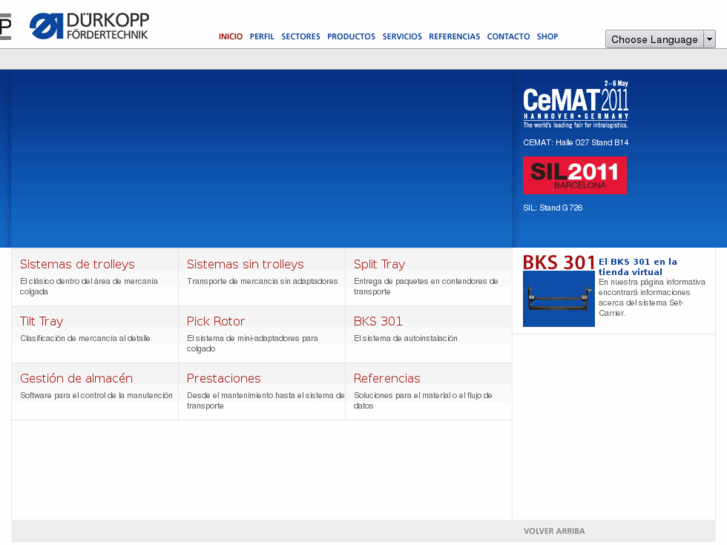
Task: Open the Prestaciones link
Action: (223, 378)
